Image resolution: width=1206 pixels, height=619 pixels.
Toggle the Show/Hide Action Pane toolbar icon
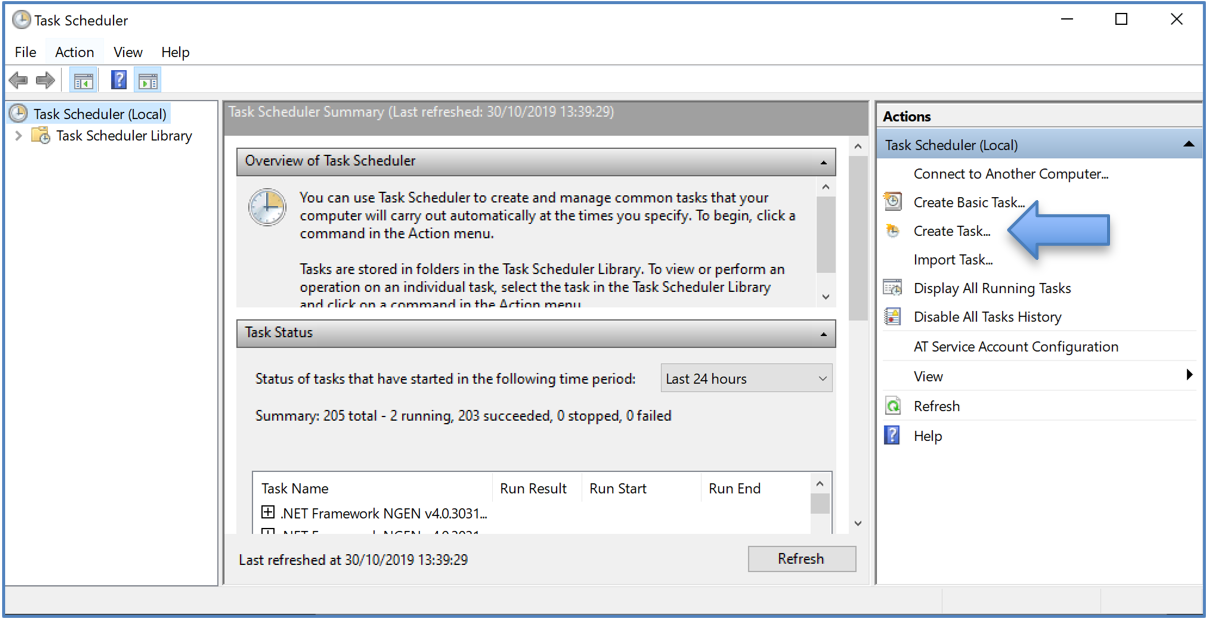click(x=147, y=79)
